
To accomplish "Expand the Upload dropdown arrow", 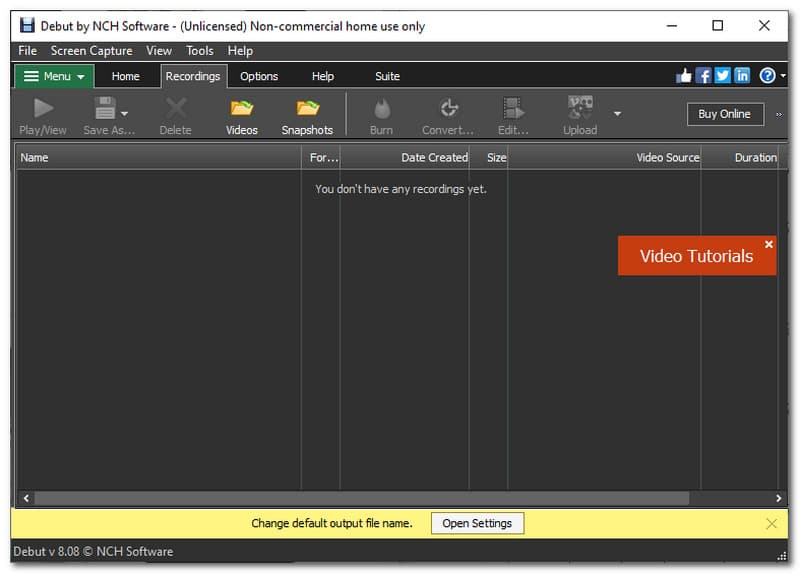I will [x=617, y=113].
